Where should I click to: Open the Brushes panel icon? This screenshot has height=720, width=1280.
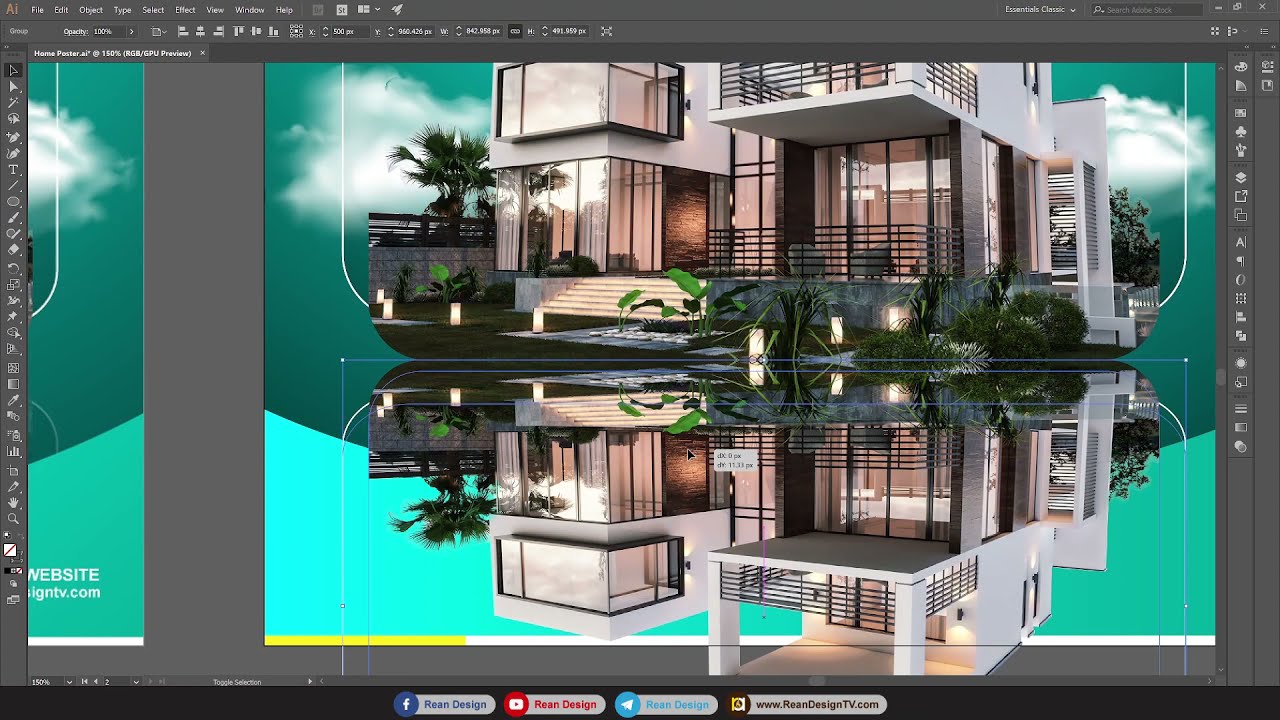(1241, 150)
